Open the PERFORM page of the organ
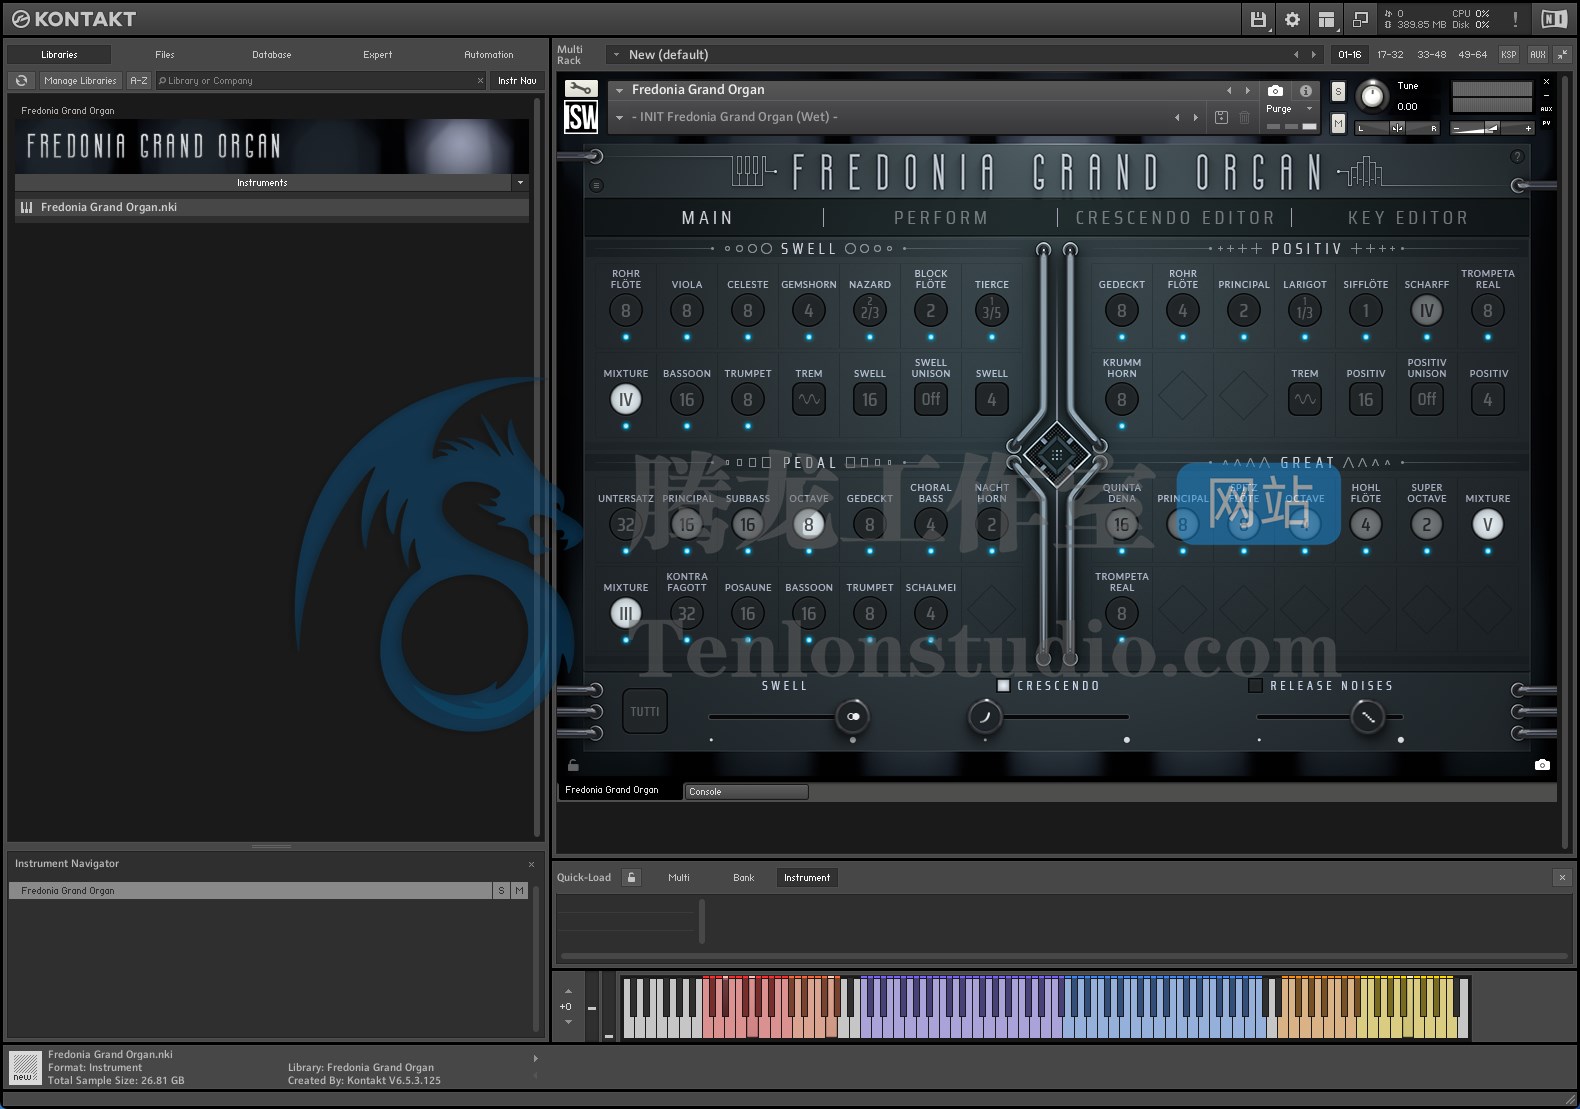Viewport: 1580px width, 1109px height. pyautogui.click(x=941, y=218)
